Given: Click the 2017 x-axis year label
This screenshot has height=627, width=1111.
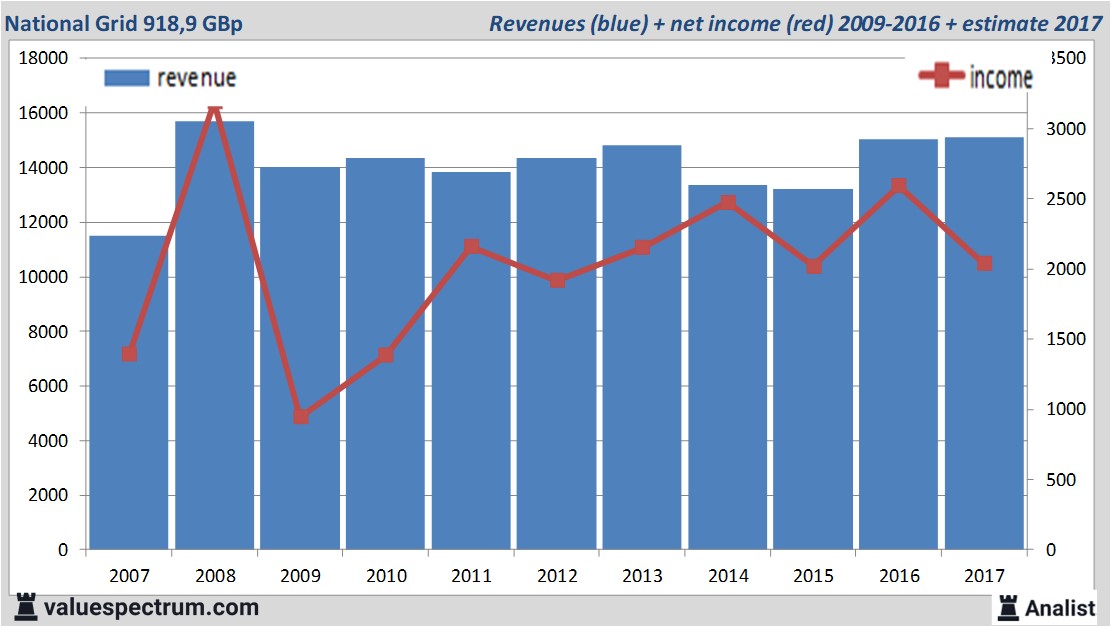Looking at the screenshot, I should [x=984, y=575].
